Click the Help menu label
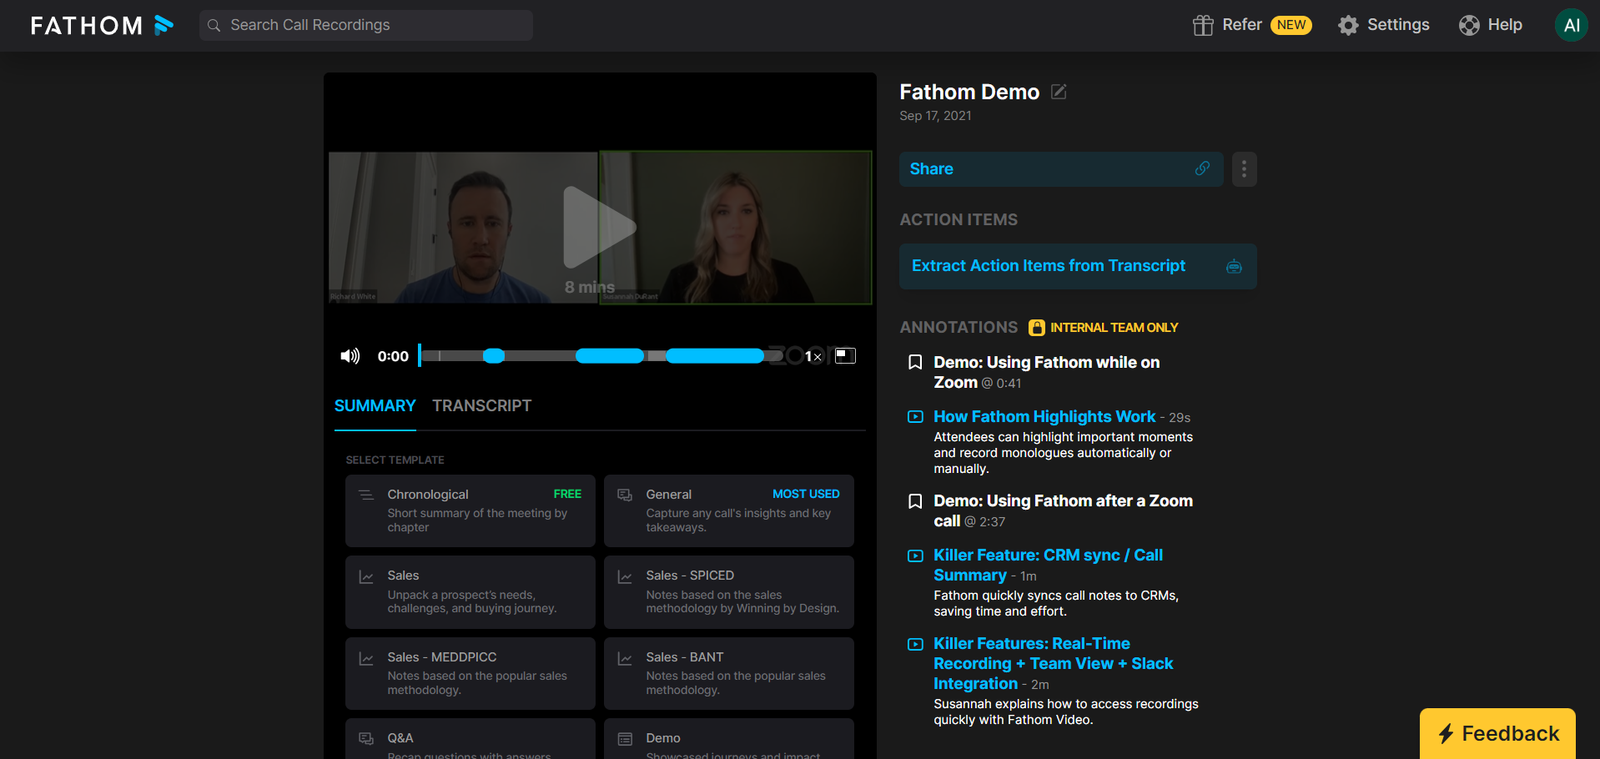Viewport: 1600px width, 759px height. click(x=1505, y=25)
